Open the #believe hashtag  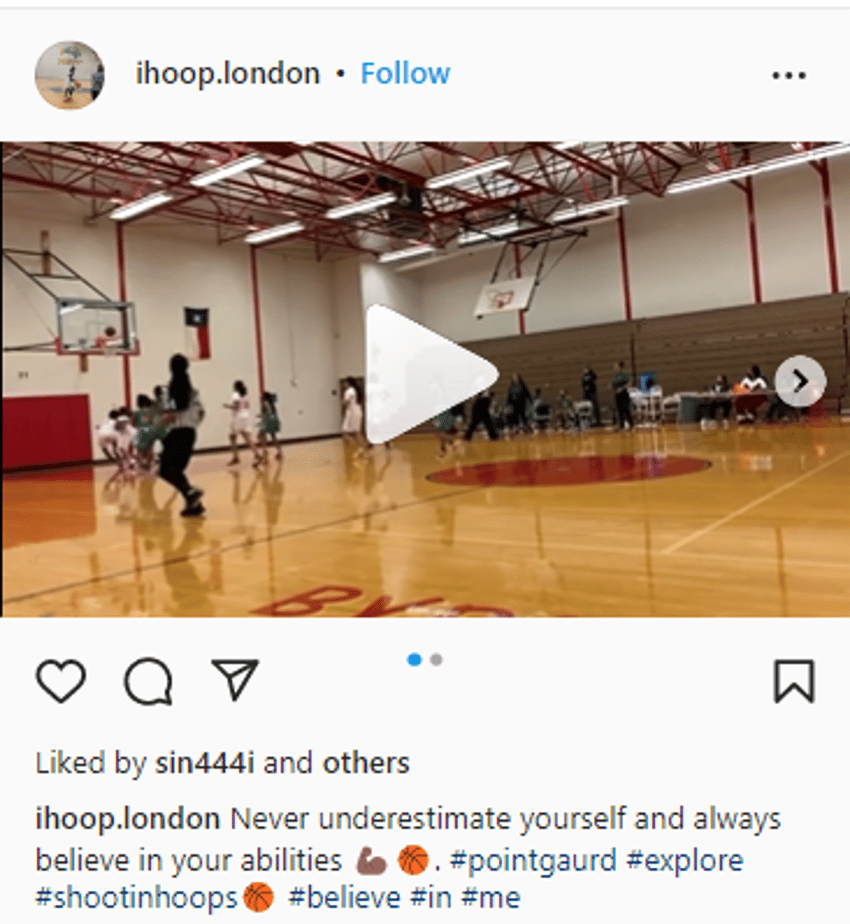(x=344, y=899)
